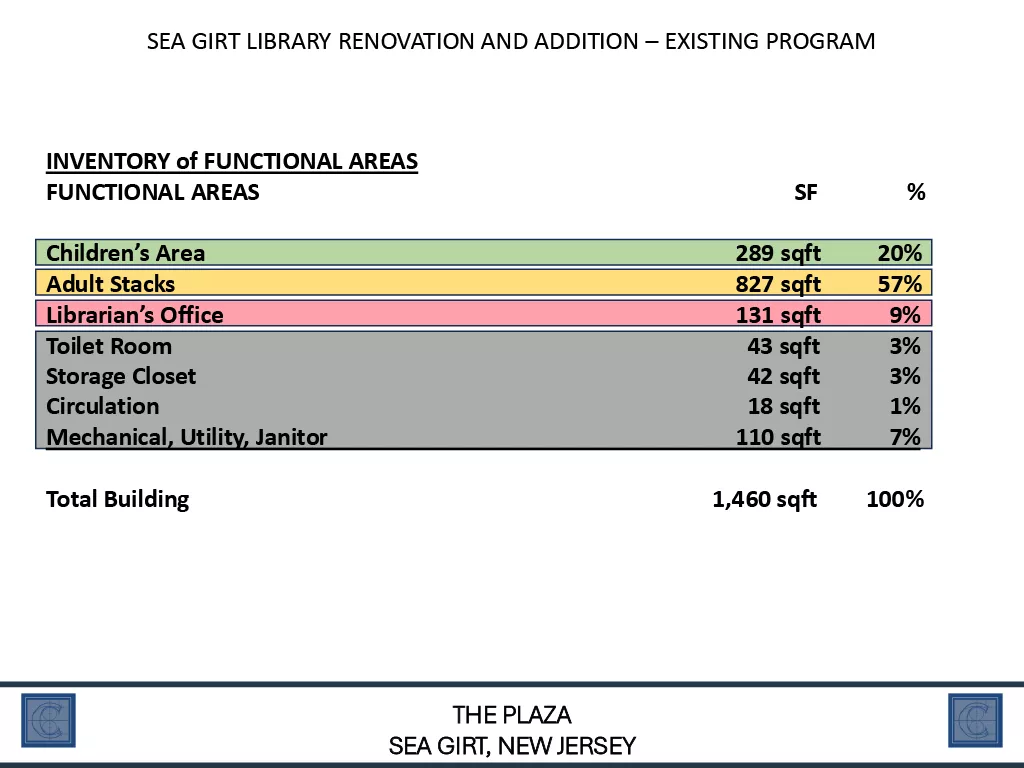
Task: Click the '9%' value
Action: tap(905, 315)
